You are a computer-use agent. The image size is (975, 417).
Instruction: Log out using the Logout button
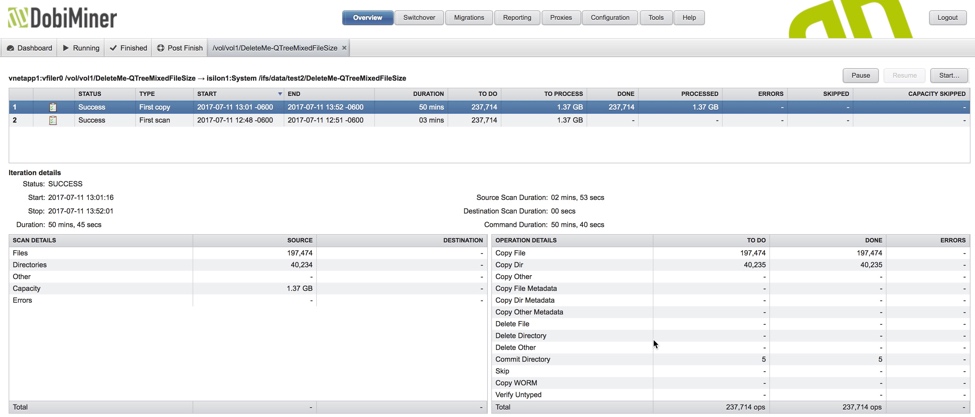947,17
